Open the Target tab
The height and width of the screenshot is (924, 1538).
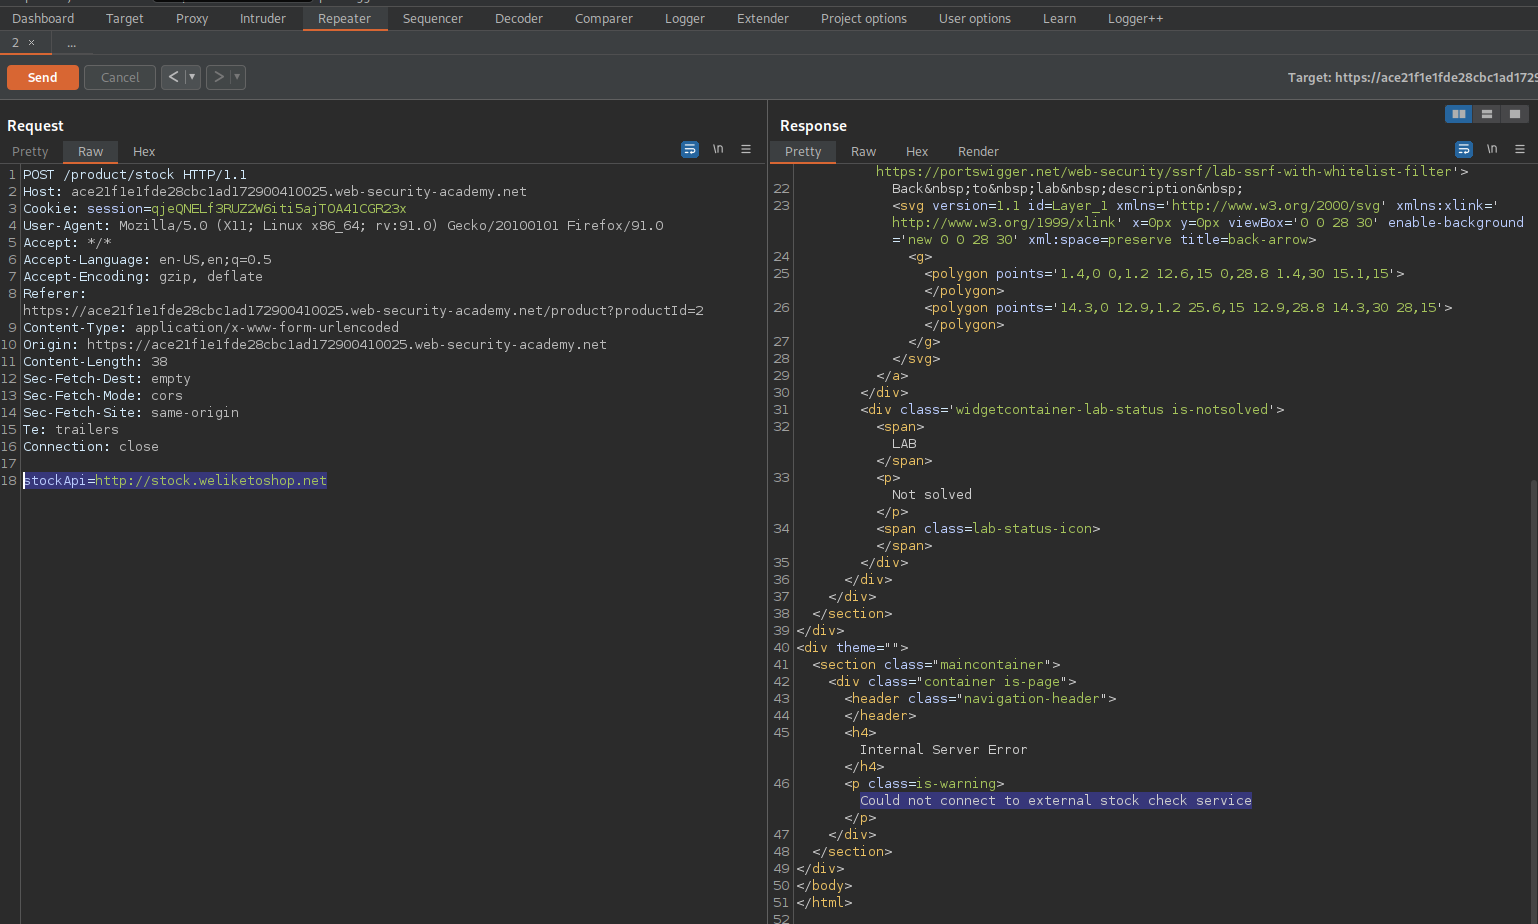[x=125, y=19]
